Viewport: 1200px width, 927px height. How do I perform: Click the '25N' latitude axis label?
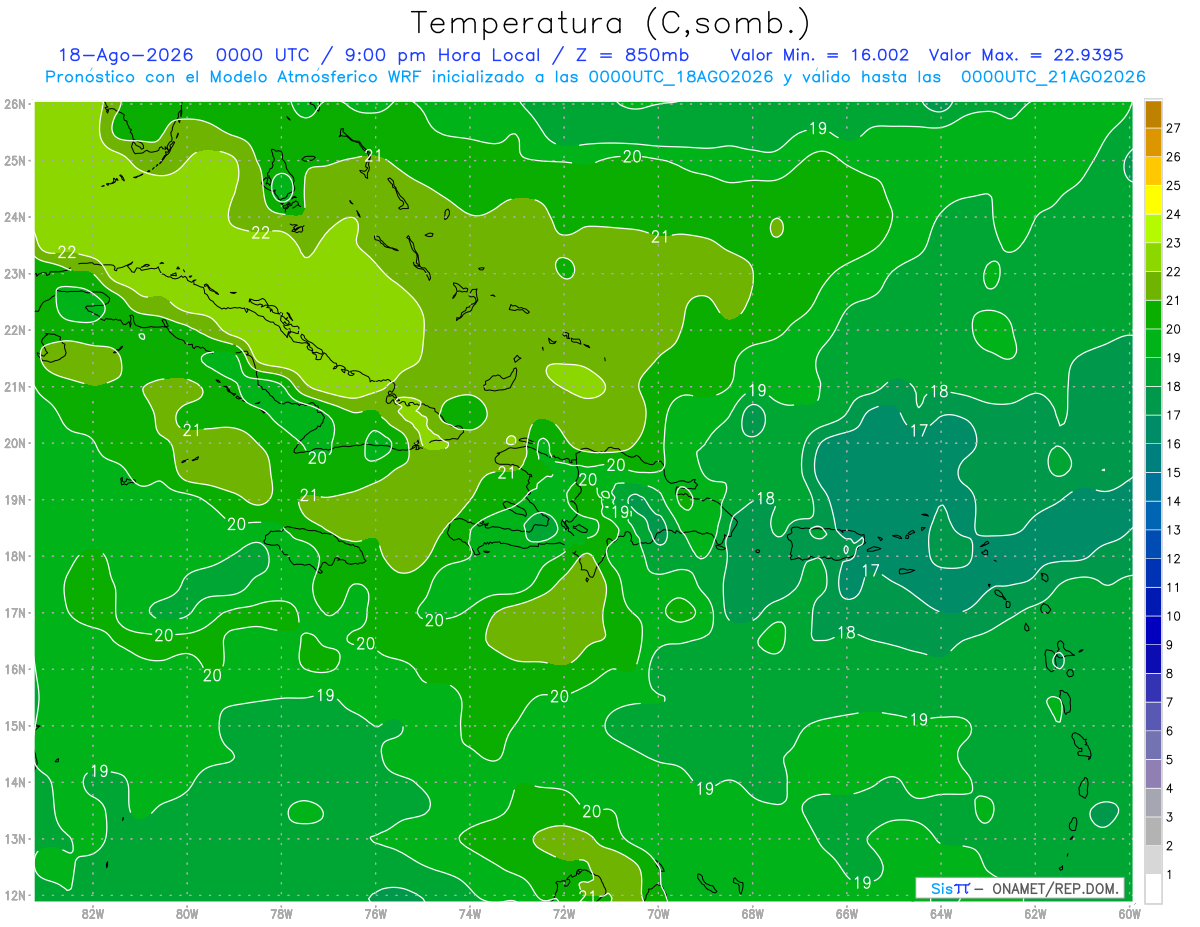pyautogui.click(x=15, y=160)
